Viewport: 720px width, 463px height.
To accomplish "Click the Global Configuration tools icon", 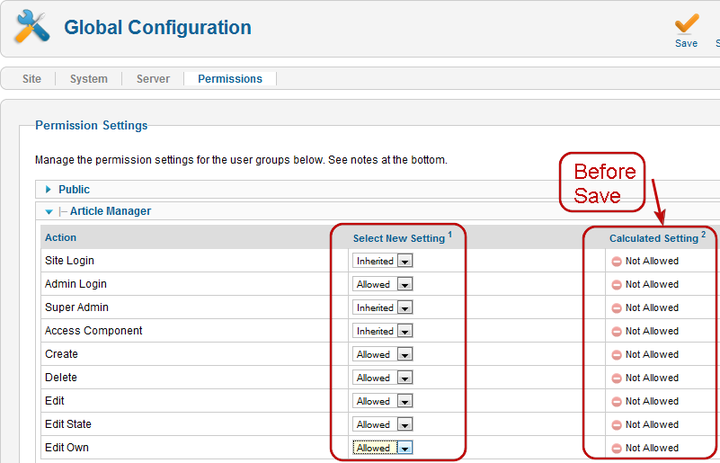I will tap(31, 28).
